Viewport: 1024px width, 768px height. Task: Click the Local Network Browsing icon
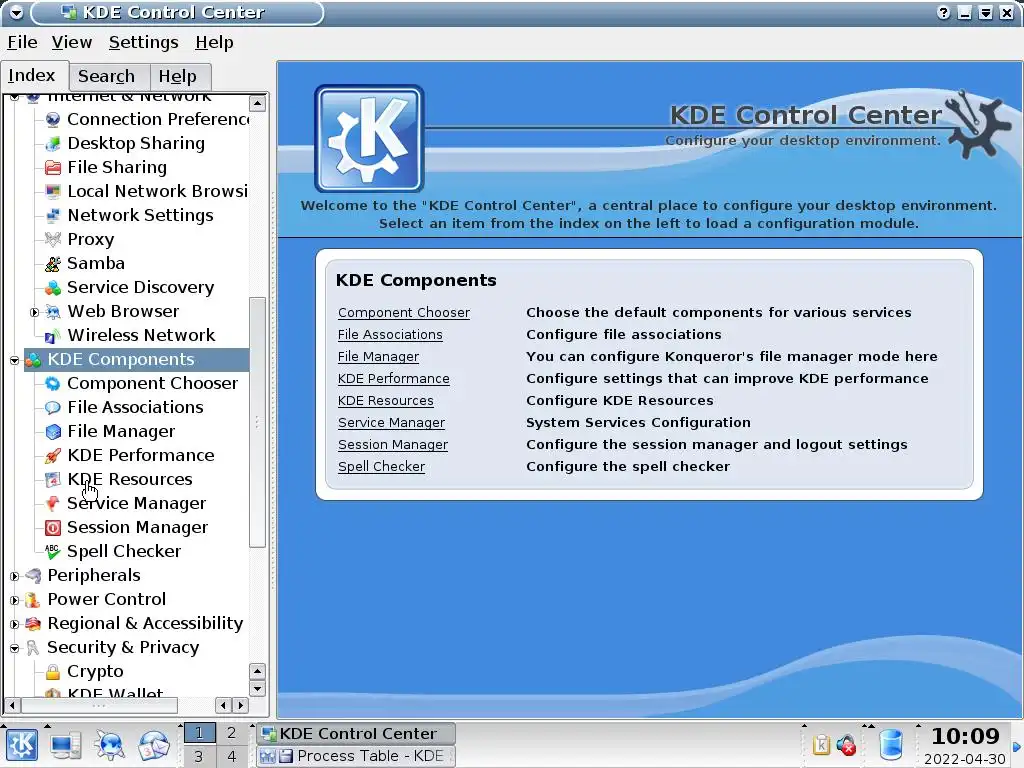53,191
